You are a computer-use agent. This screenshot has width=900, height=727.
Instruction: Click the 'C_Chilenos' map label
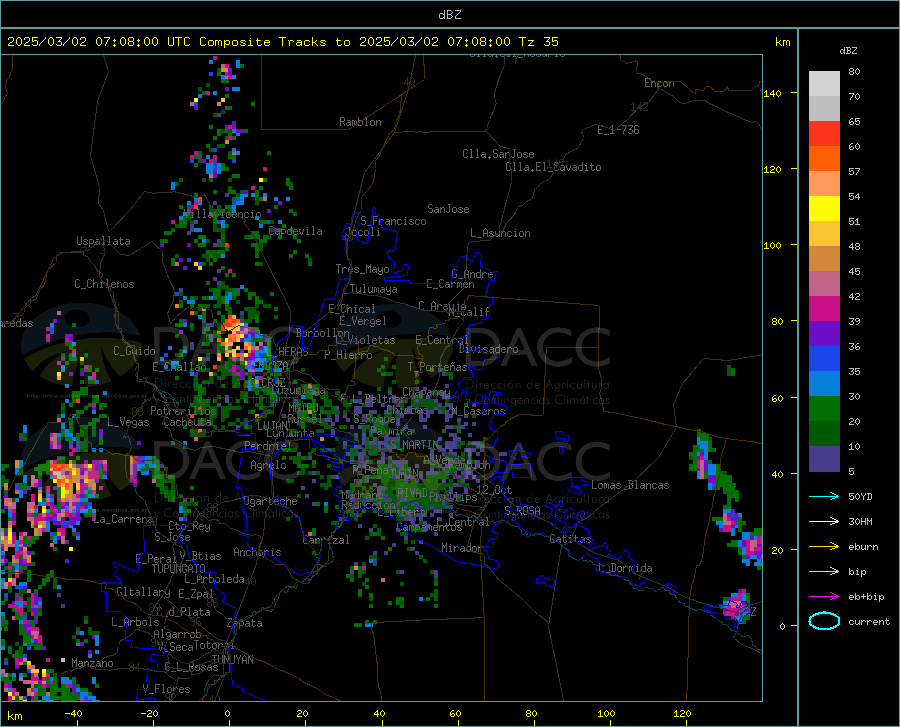[x=104, y=284]
